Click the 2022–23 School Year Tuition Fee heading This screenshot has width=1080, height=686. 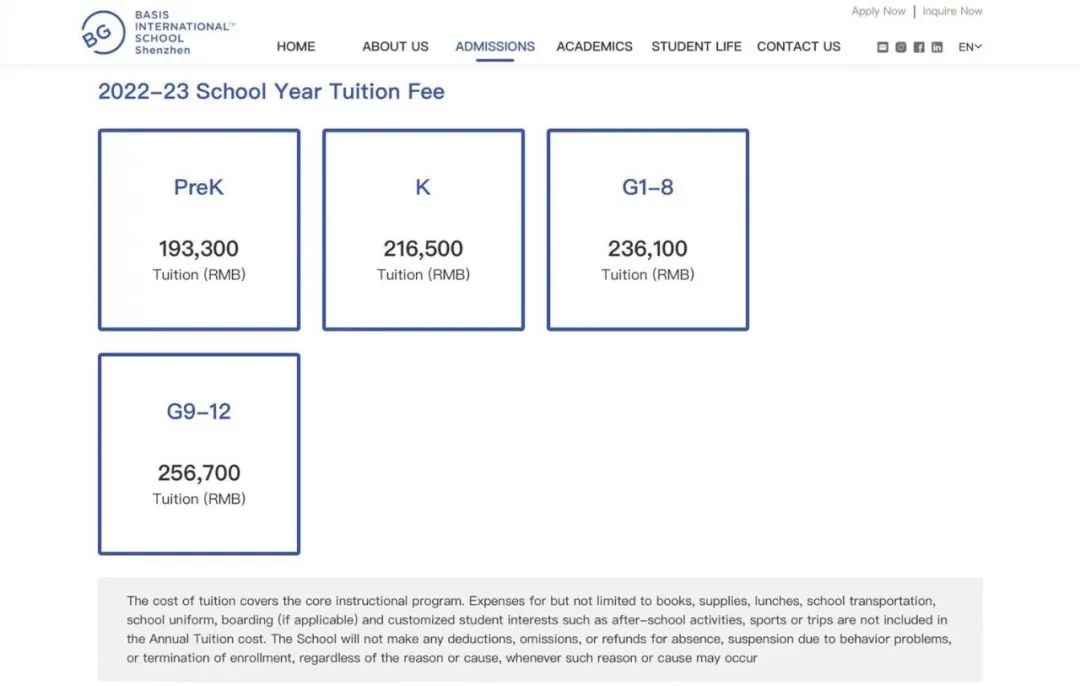tap(271, 92)
